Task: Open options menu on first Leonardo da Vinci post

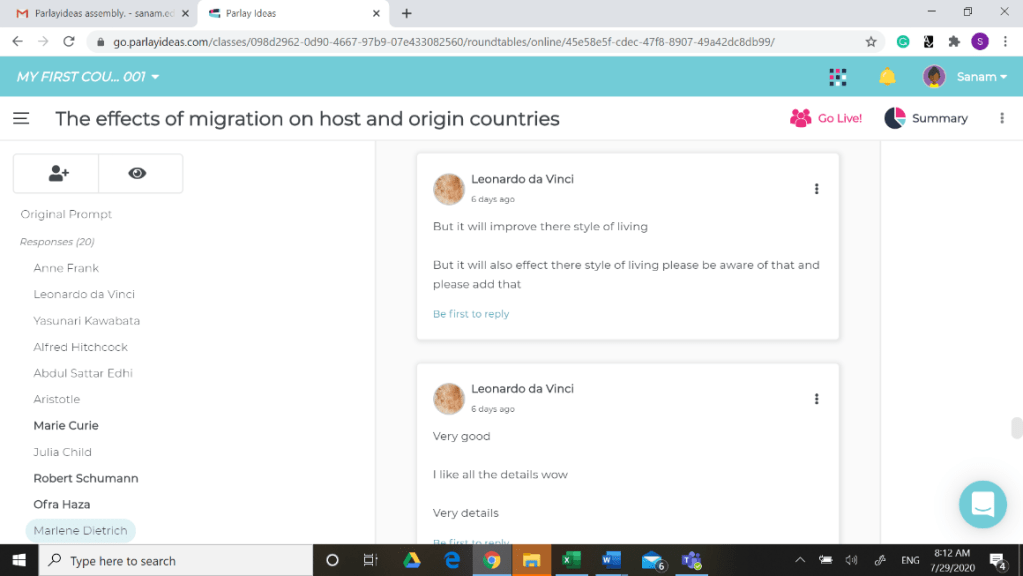Action: coord(816,189)
